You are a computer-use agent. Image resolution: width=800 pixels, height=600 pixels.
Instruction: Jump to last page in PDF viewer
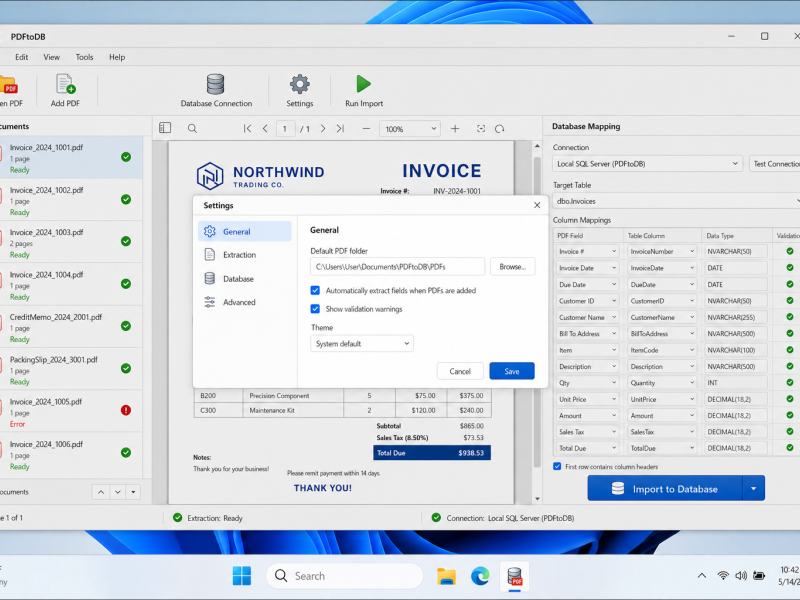340,129
